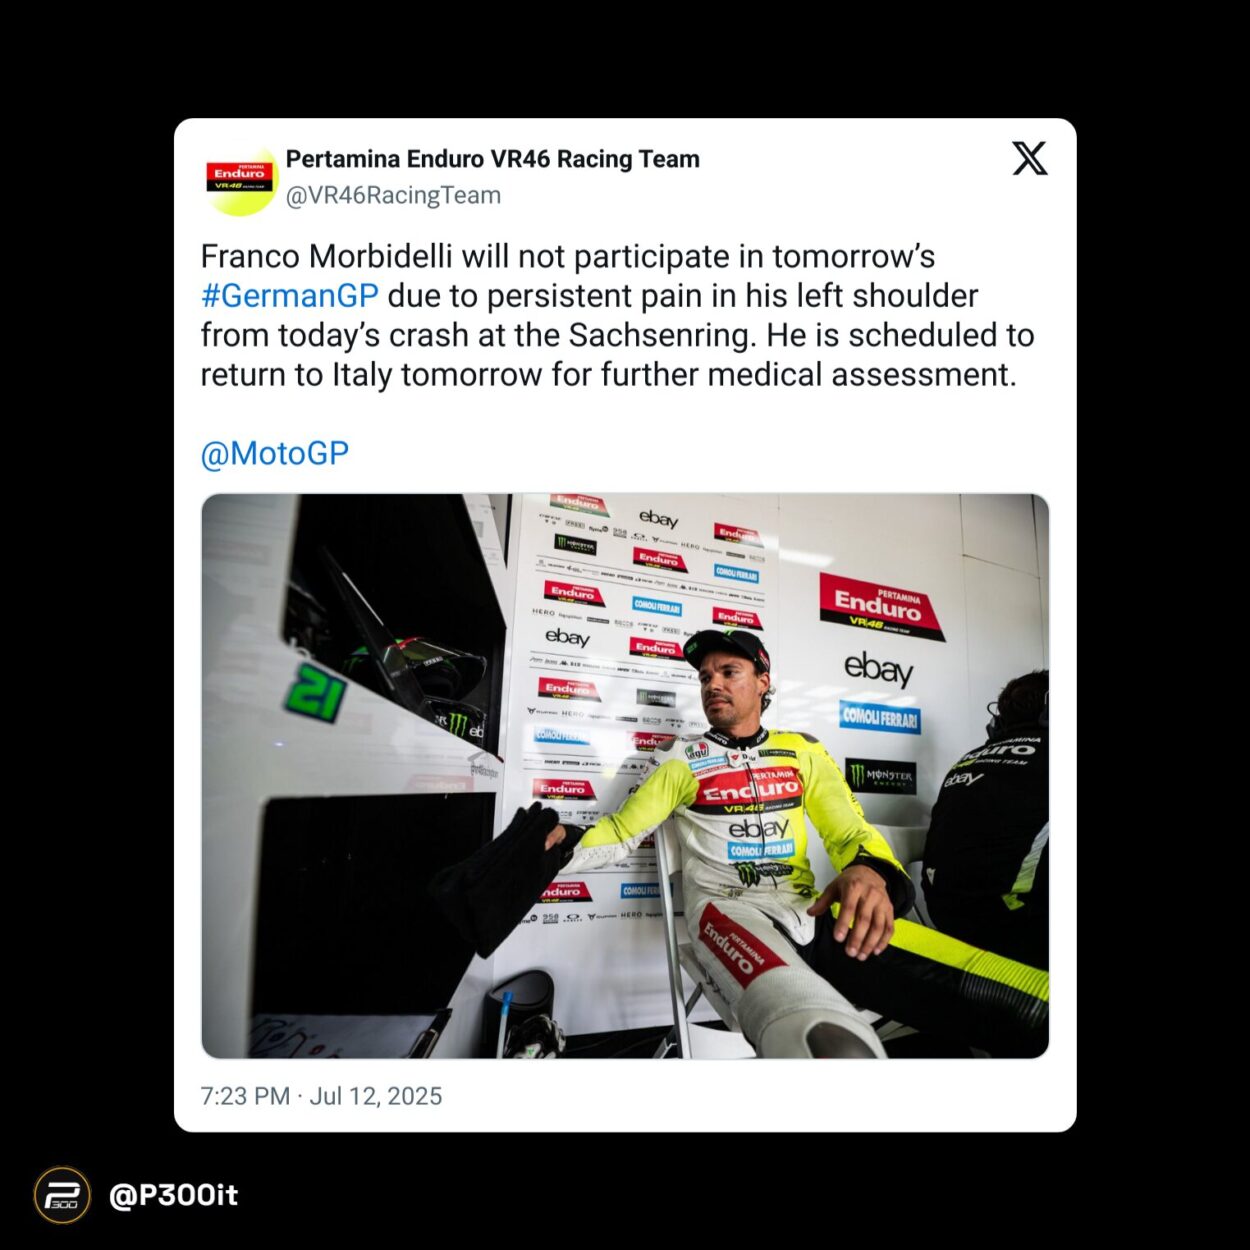Open the #GermanGP hashtag link
1250x1250 pixels.
point(289,296)
